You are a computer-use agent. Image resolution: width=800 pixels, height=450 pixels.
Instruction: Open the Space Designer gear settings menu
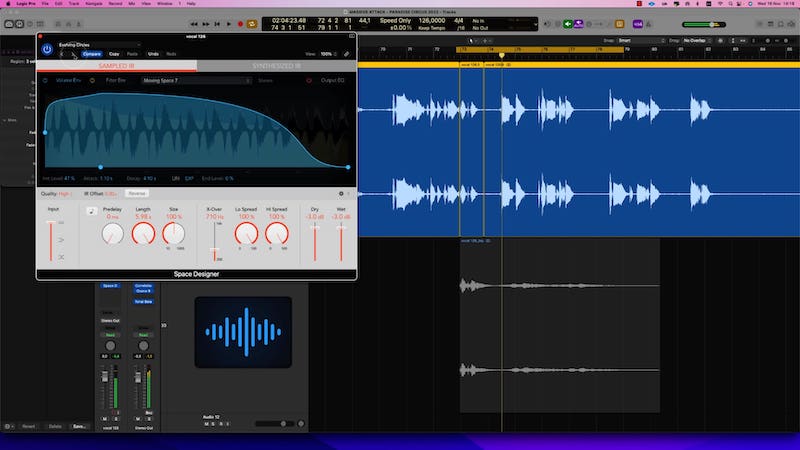341,194
